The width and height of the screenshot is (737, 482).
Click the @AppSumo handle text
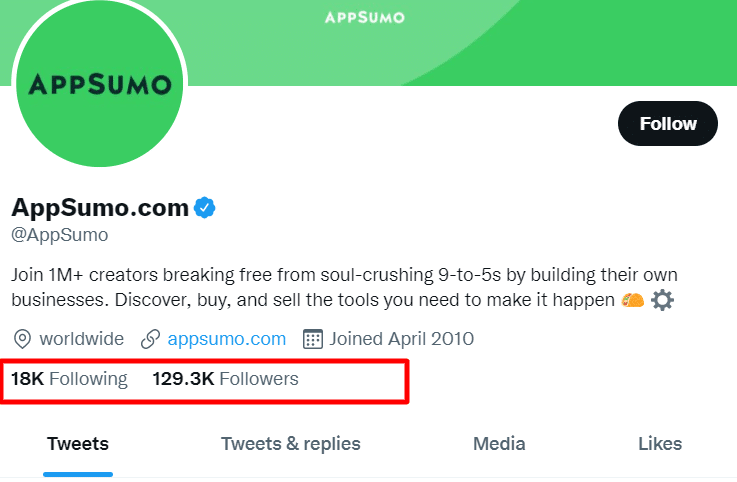point(60,235)
